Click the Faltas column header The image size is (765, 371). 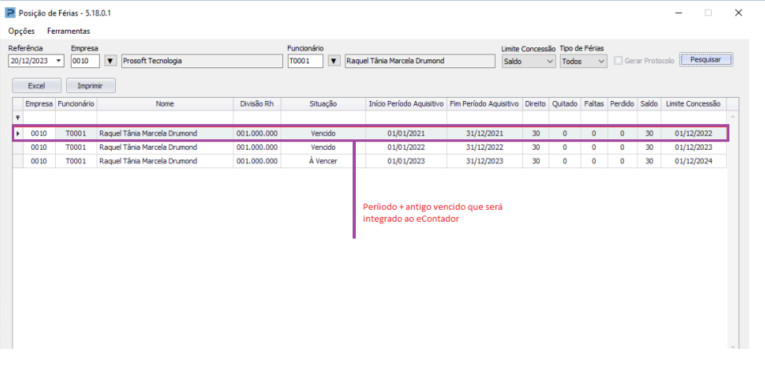(594, 104)
